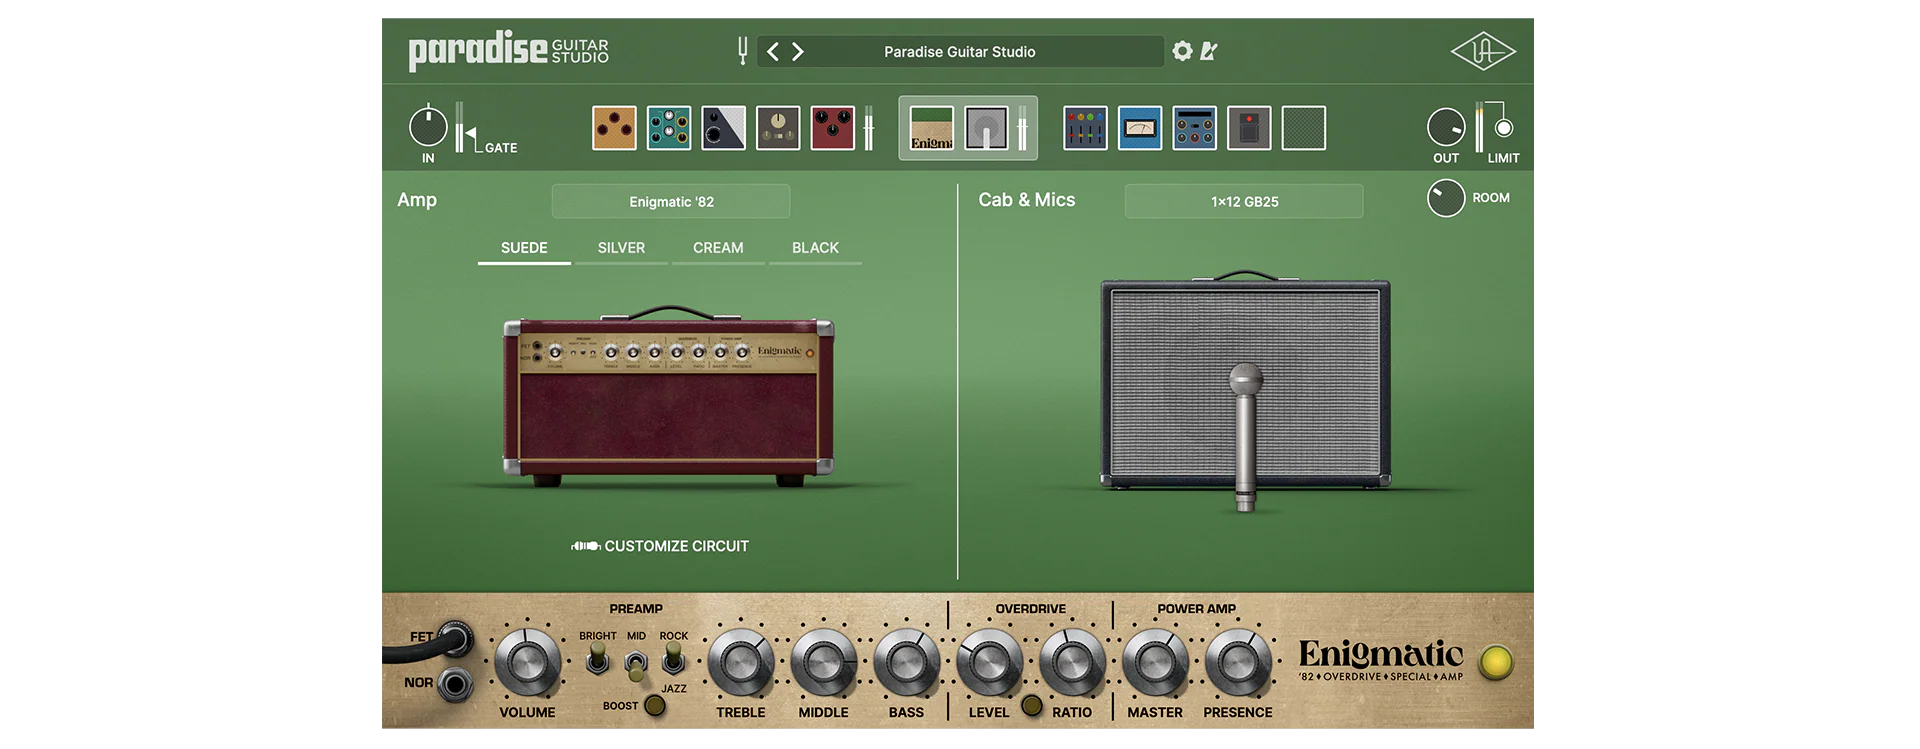This screenshot has width=1920, height=749.
Task: Go to previous preset with left arrow
Action: [x=773, y=51]
